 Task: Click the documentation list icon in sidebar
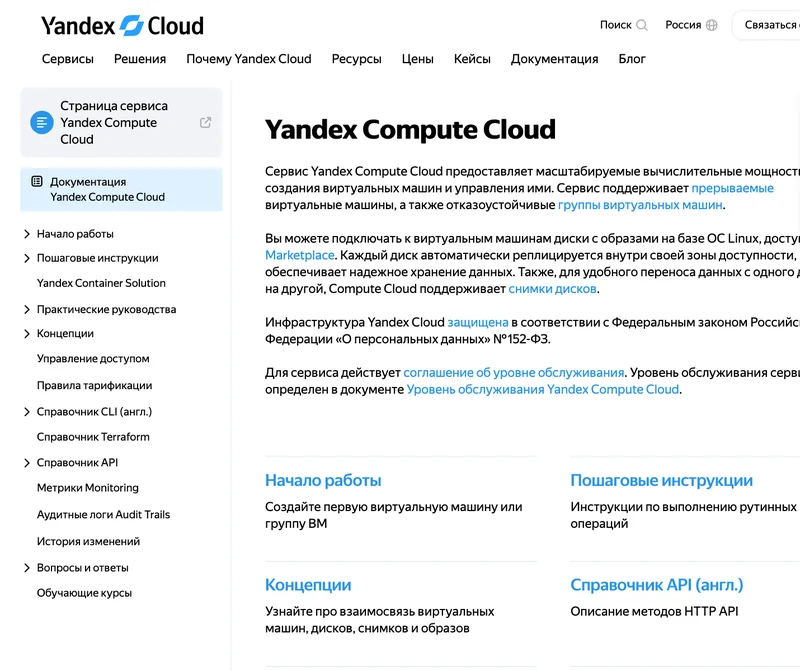coord(37,182)
